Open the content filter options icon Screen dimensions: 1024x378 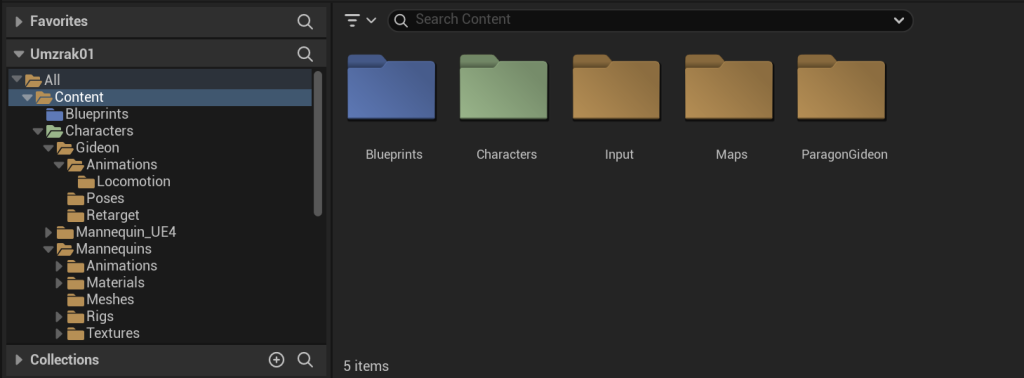pos(360,20)
